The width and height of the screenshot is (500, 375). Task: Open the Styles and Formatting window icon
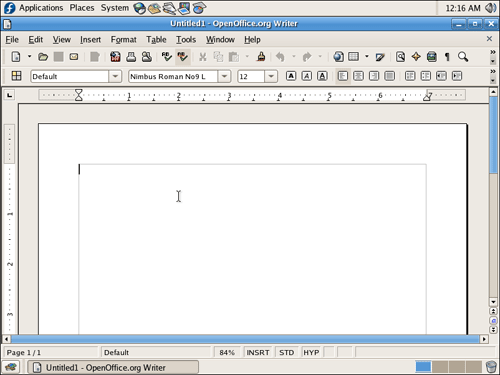point(16,76)
